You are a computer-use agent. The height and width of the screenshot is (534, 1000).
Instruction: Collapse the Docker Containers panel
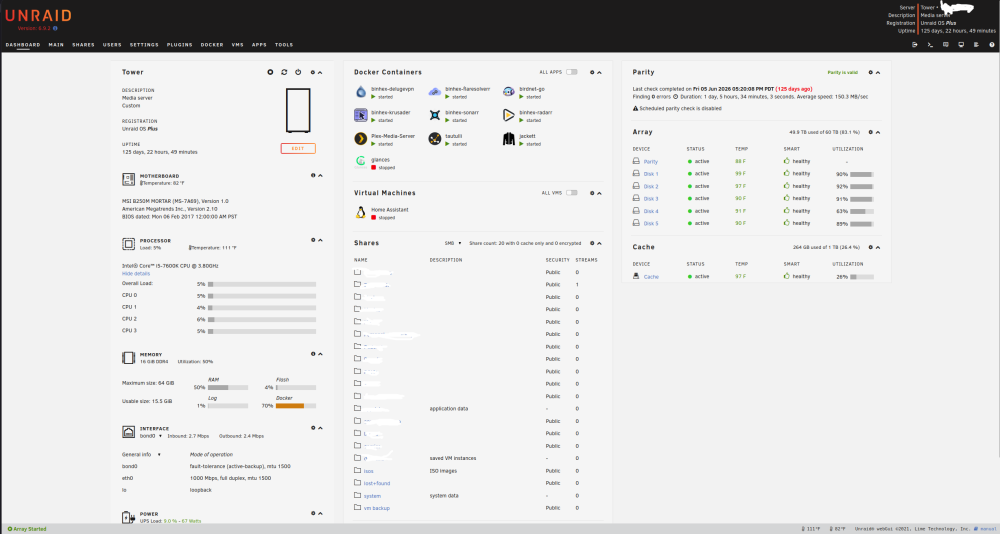click(x=599, y=73)
